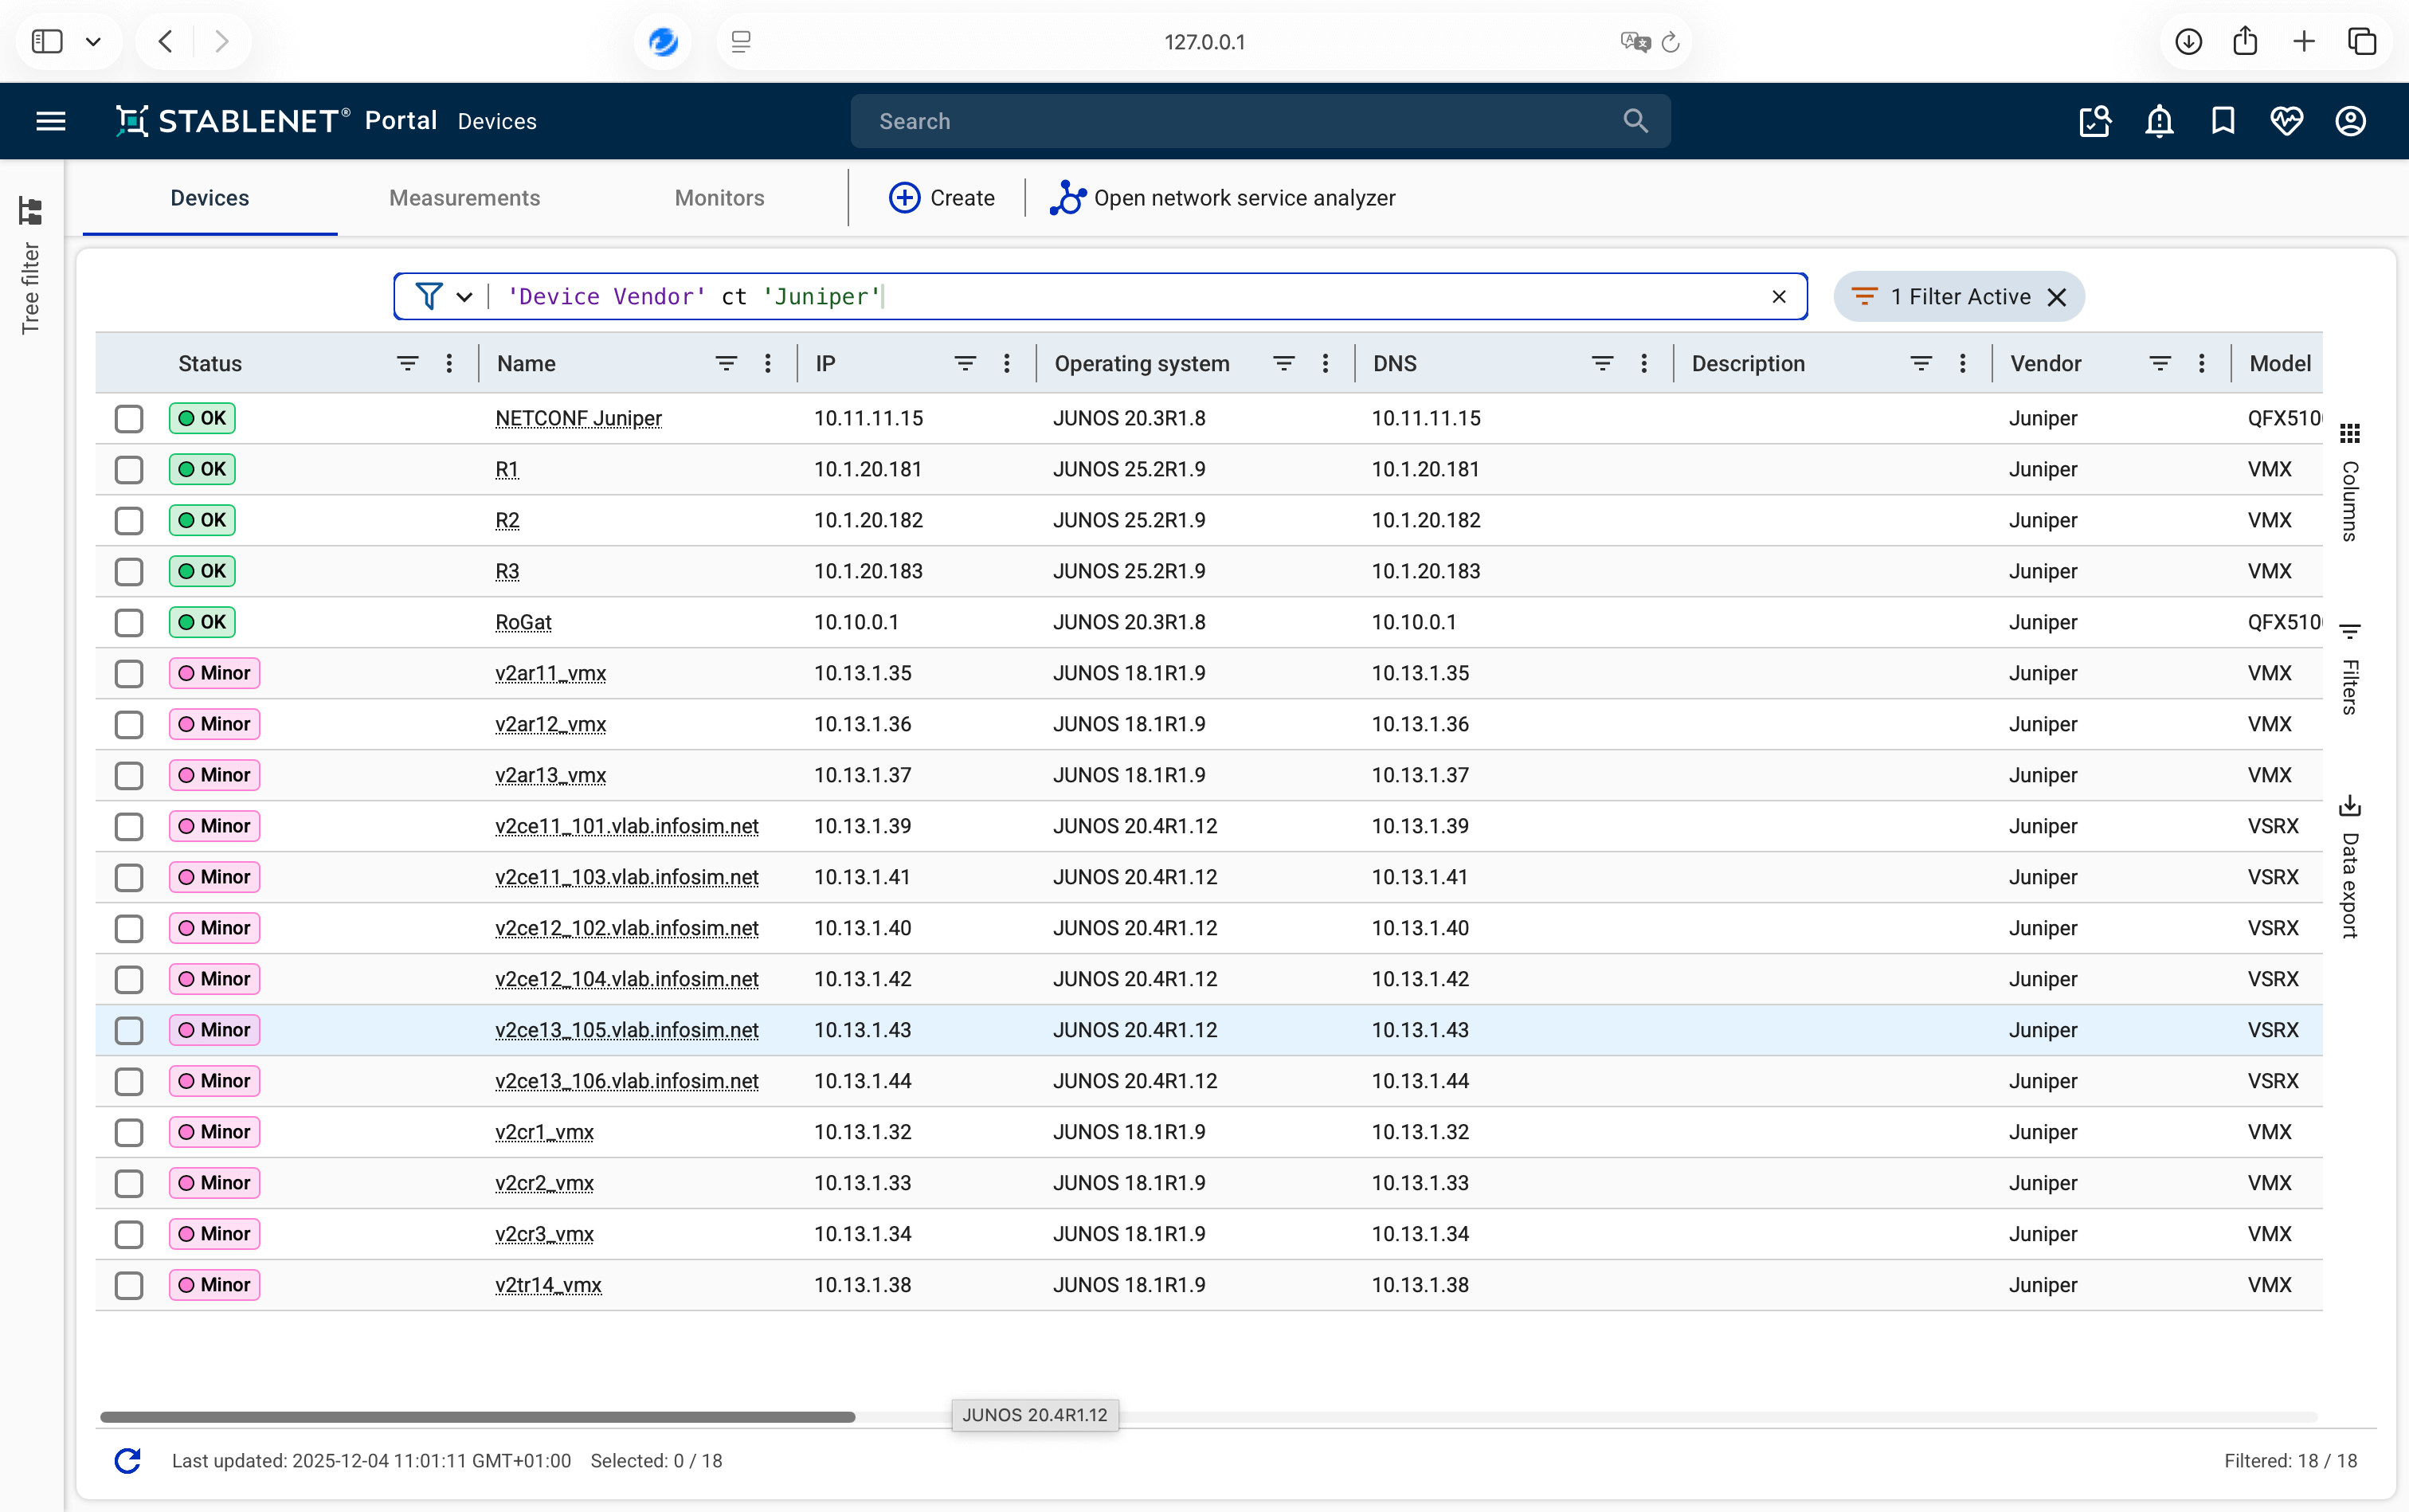Switch to the Measurements tab
This screenshot has height=1512, width=2409.
464,198
